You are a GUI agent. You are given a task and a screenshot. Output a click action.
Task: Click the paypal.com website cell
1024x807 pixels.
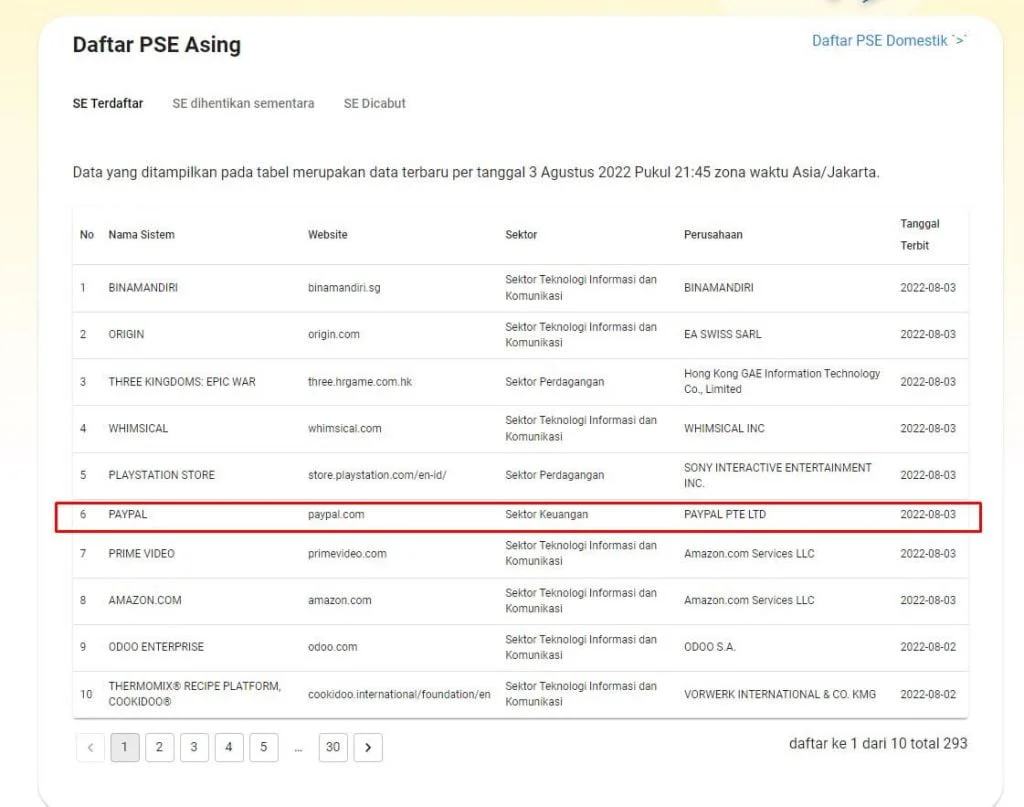point(336,514)
